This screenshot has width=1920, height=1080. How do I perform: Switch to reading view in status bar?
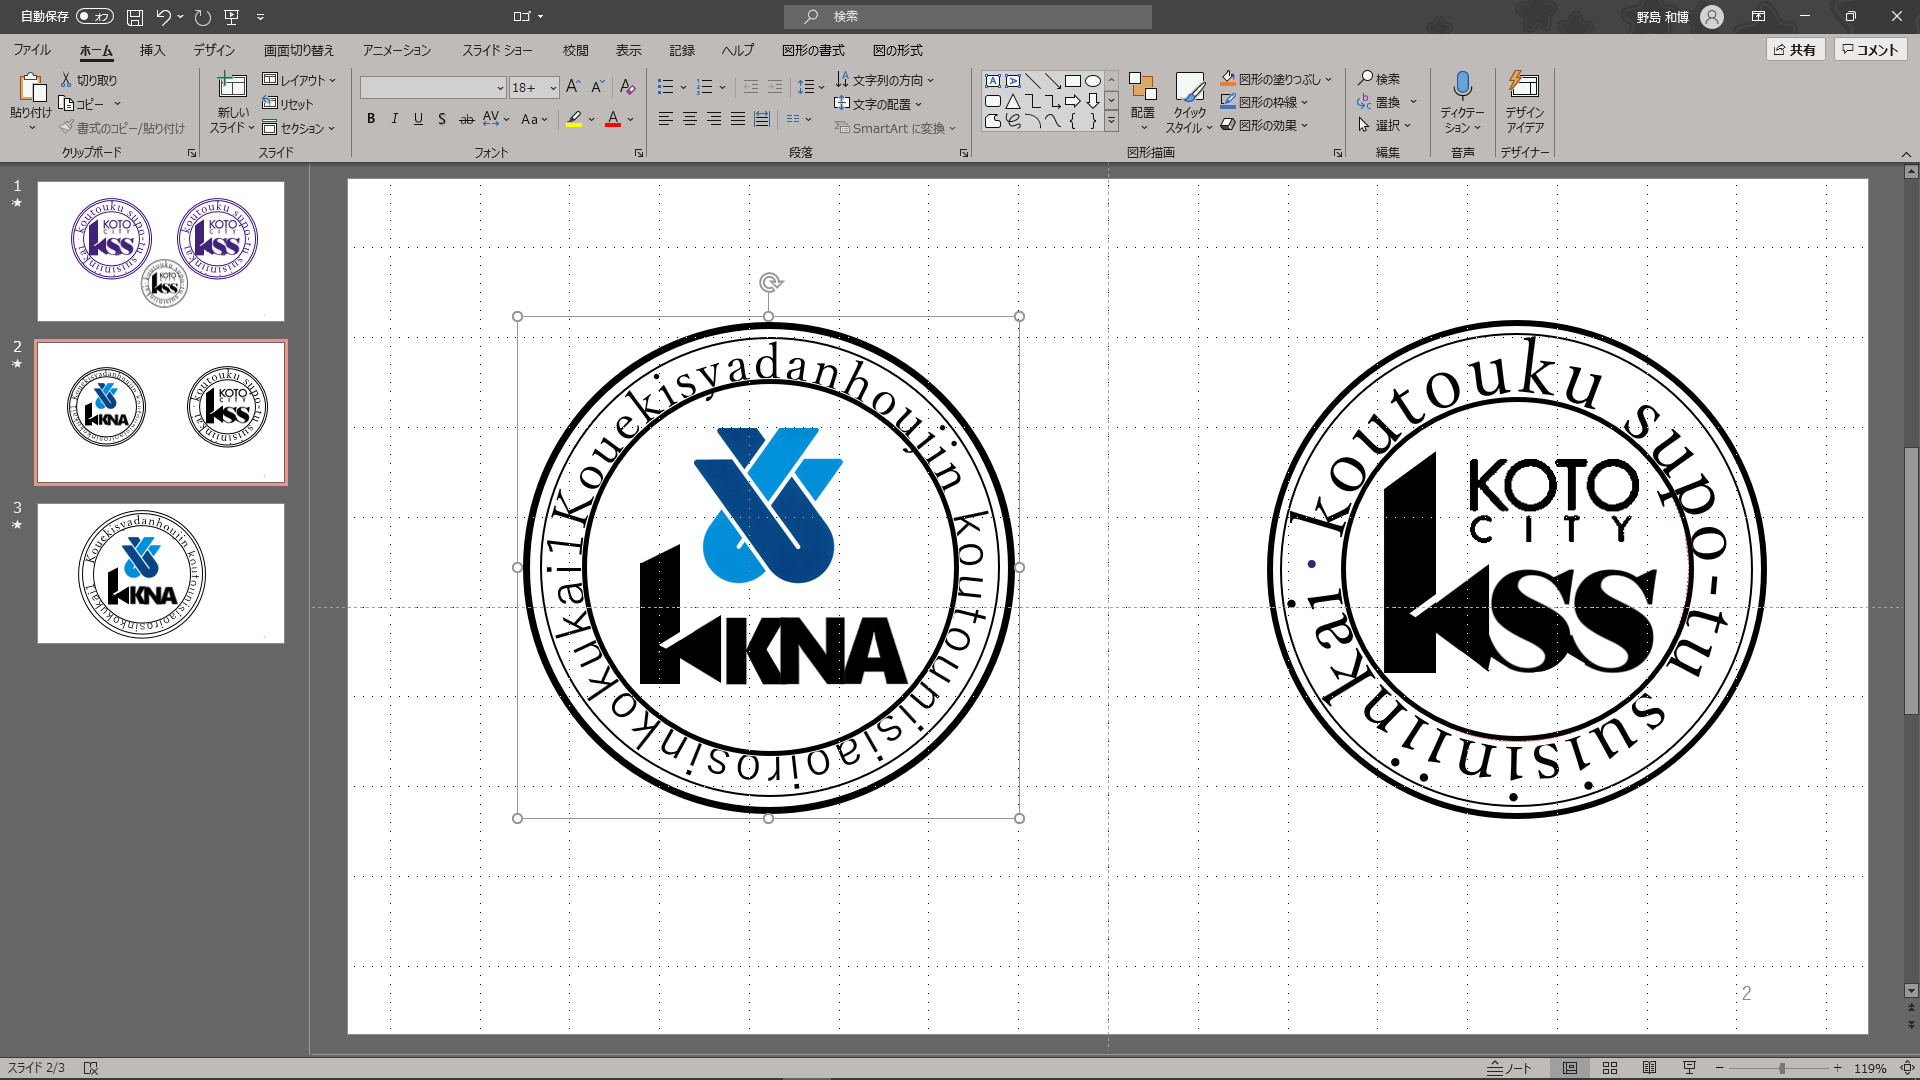tap(1650, 1068)
